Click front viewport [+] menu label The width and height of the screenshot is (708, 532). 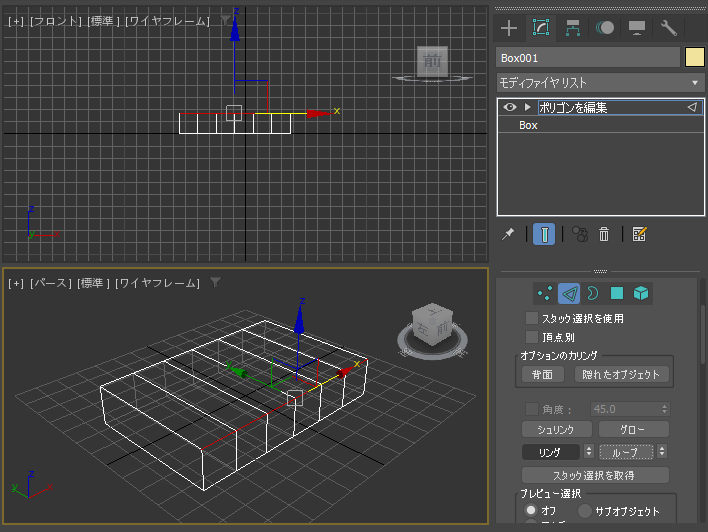coord(16,21)
